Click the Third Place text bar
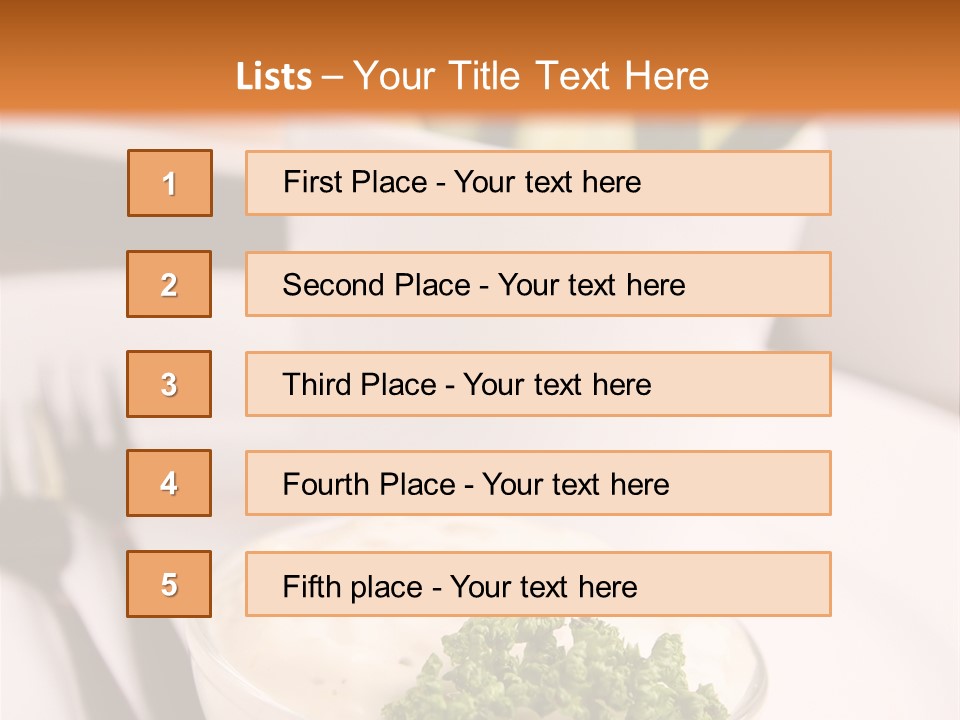Viewport: 960px width, 720px height. tap(538, 384)
